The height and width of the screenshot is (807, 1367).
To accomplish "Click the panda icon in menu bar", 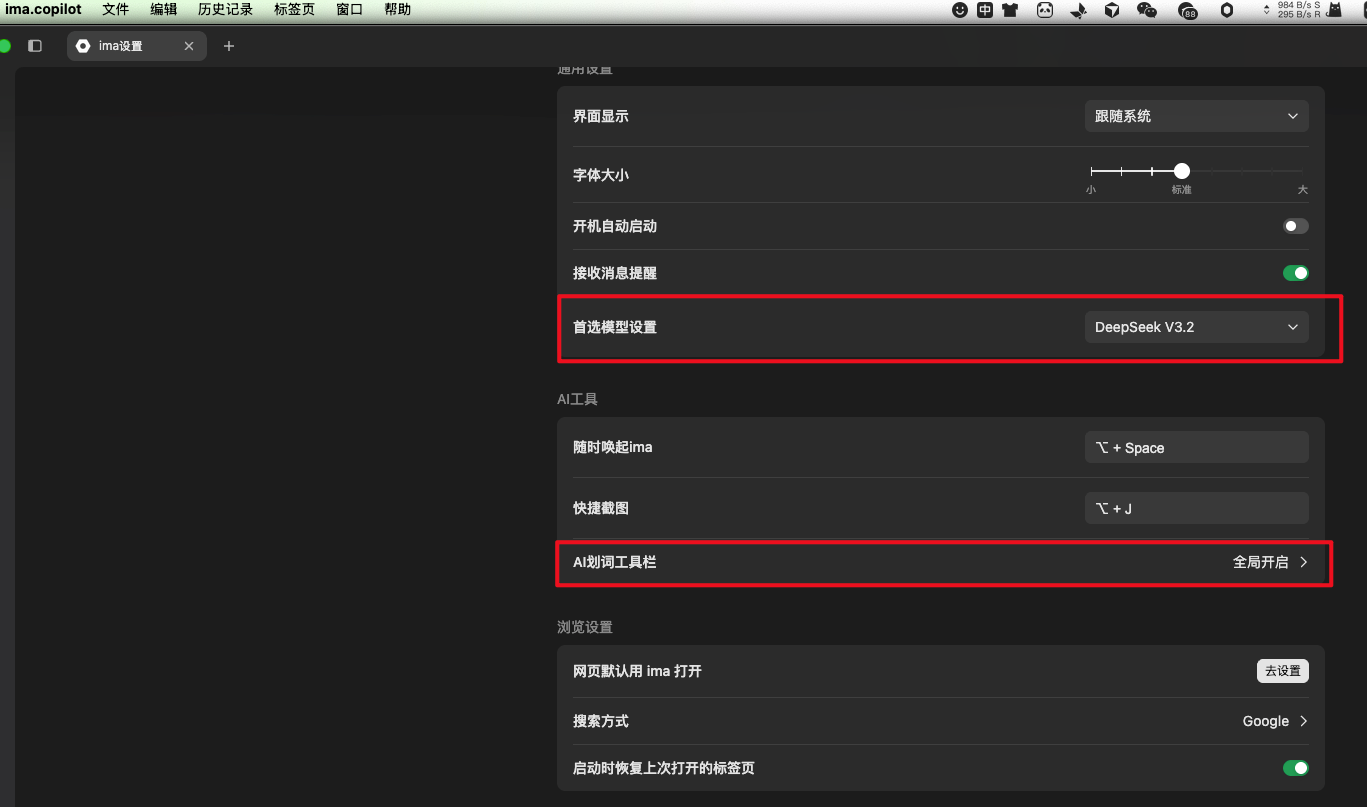I will click(x=1045, y=10).
